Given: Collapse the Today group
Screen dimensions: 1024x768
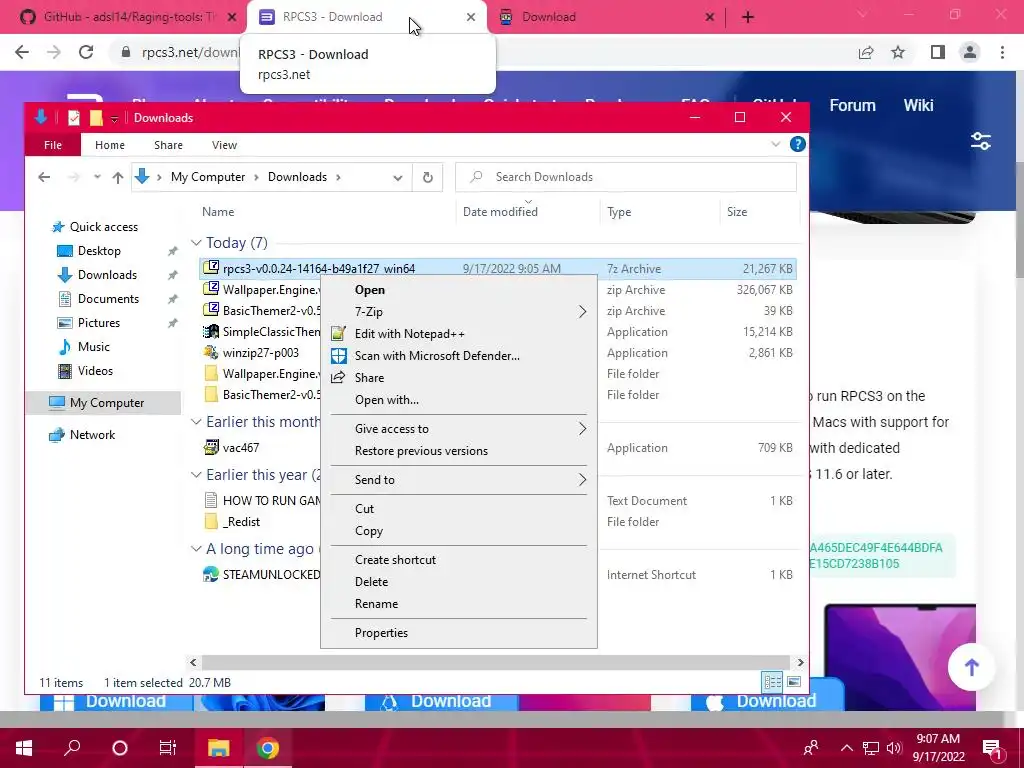Looking at the screenshot, I should [196, 243].
